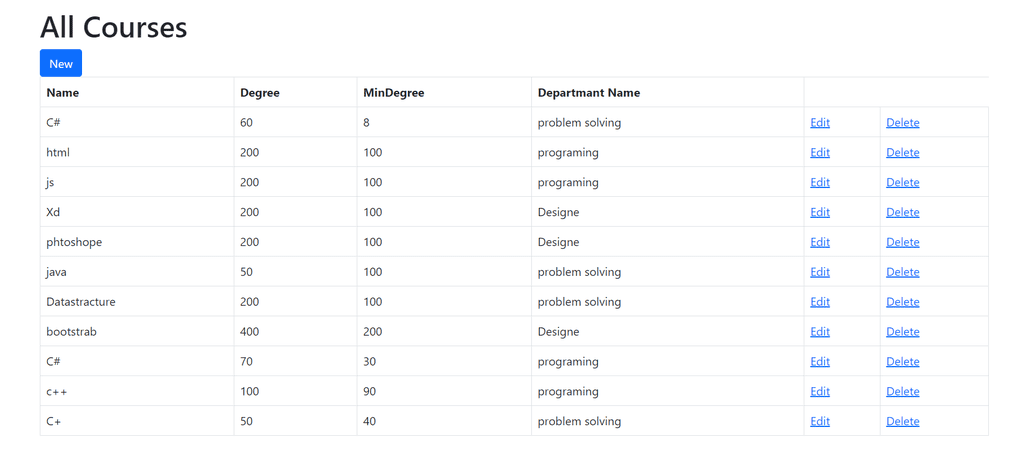Delete the java course
The image size is (1024, 451).
(903, 272)
